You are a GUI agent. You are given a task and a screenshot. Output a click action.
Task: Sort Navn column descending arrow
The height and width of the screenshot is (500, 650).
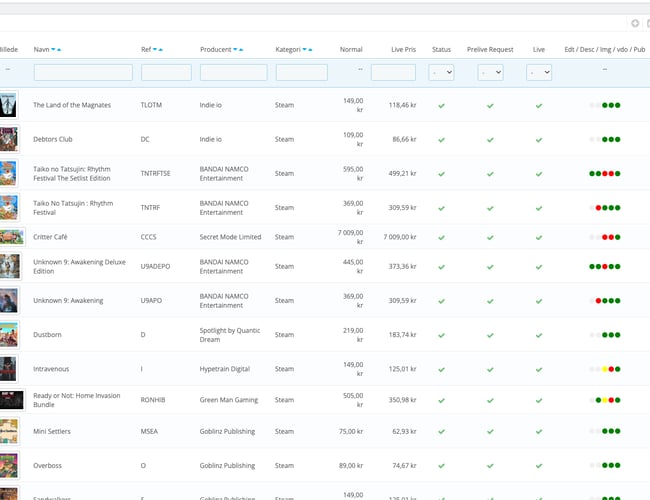pos(53,49)
